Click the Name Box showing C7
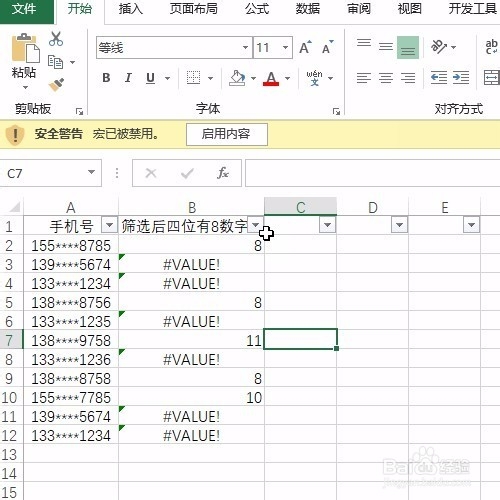Viewport: 500px width, 500px height. 43,173
